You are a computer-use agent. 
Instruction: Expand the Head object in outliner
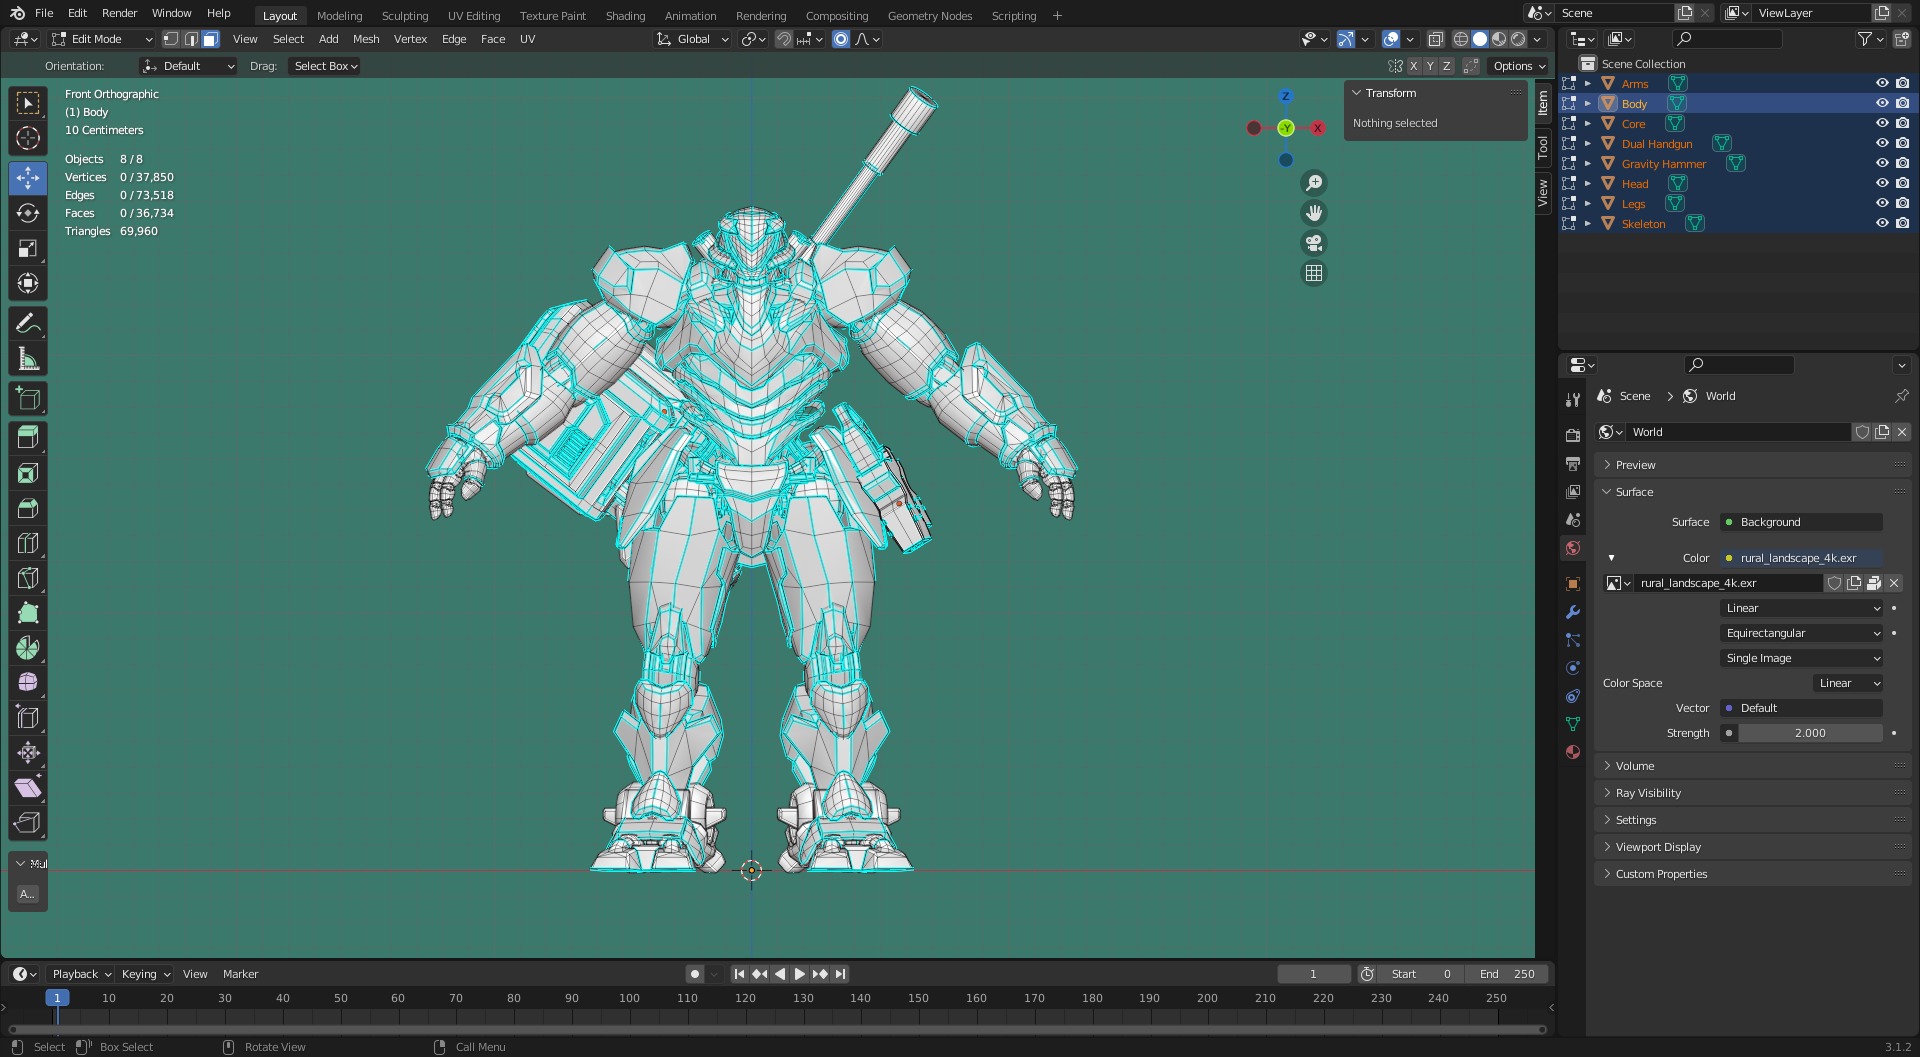coord(1588,184)
